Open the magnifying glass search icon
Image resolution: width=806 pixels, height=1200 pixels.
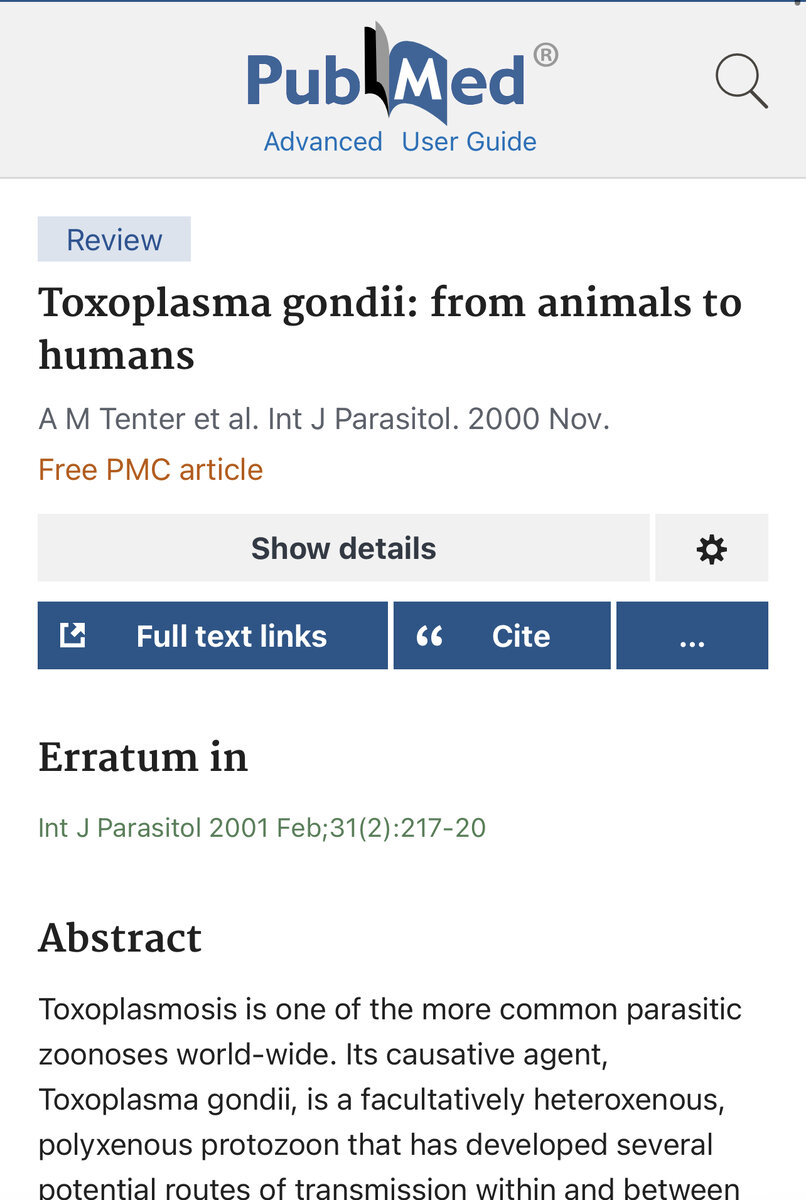tap(741, 81)
